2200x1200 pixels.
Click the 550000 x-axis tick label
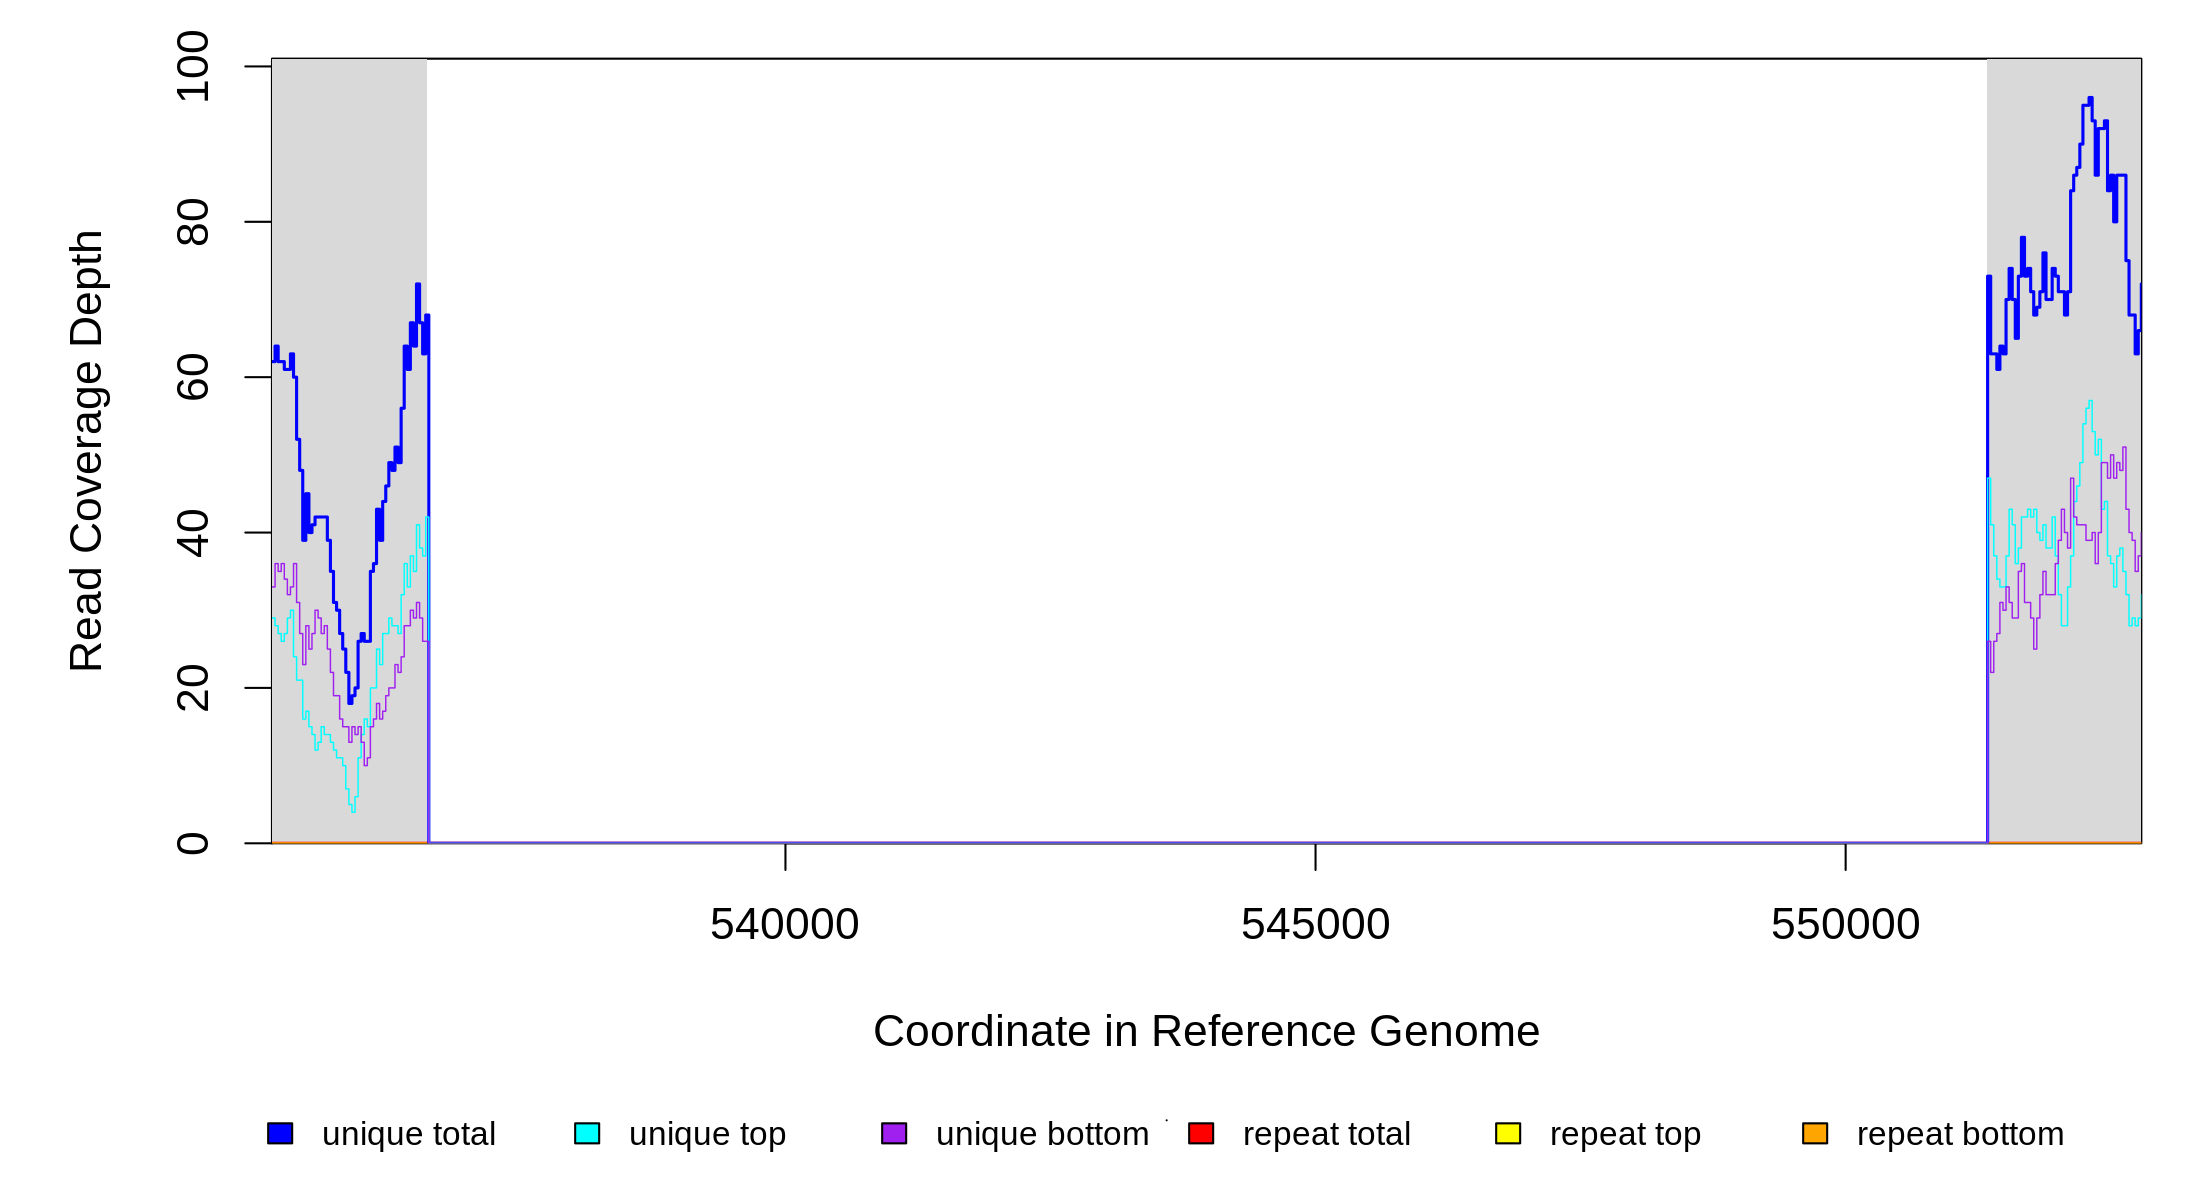(1845, 924)
